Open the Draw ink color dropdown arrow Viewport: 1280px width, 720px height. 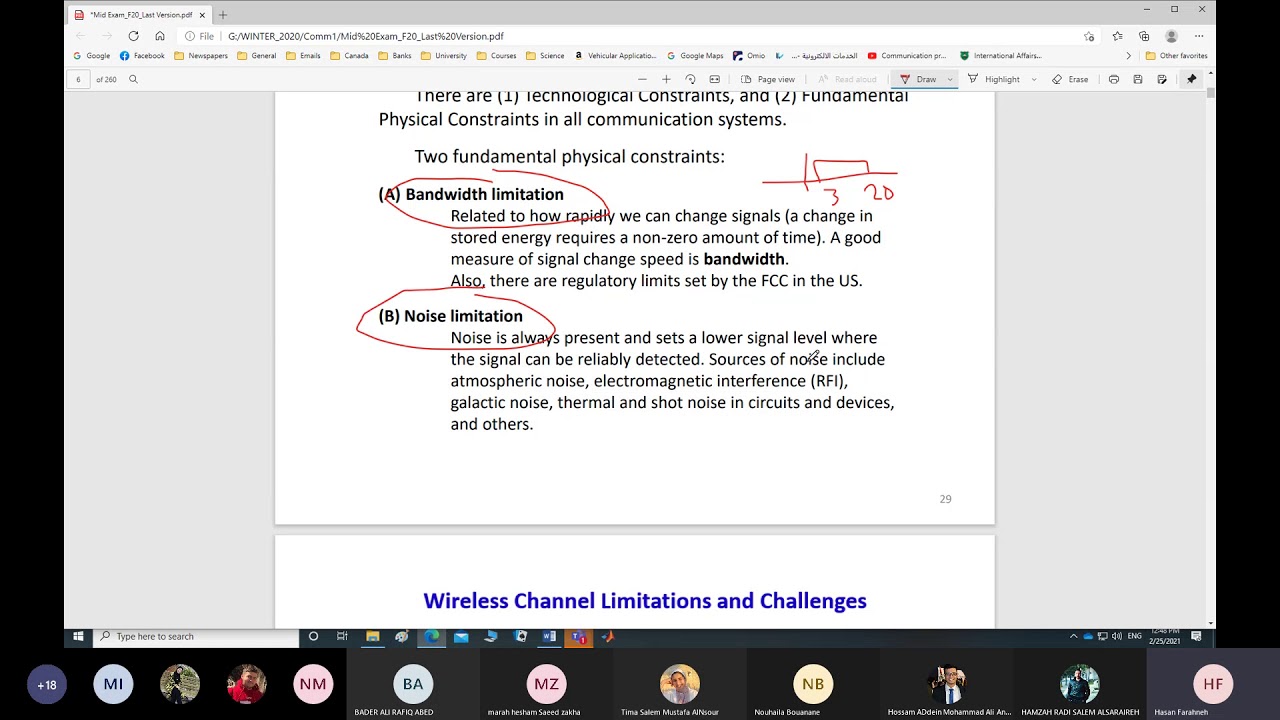pyautogui.click(x=950, y=79)
